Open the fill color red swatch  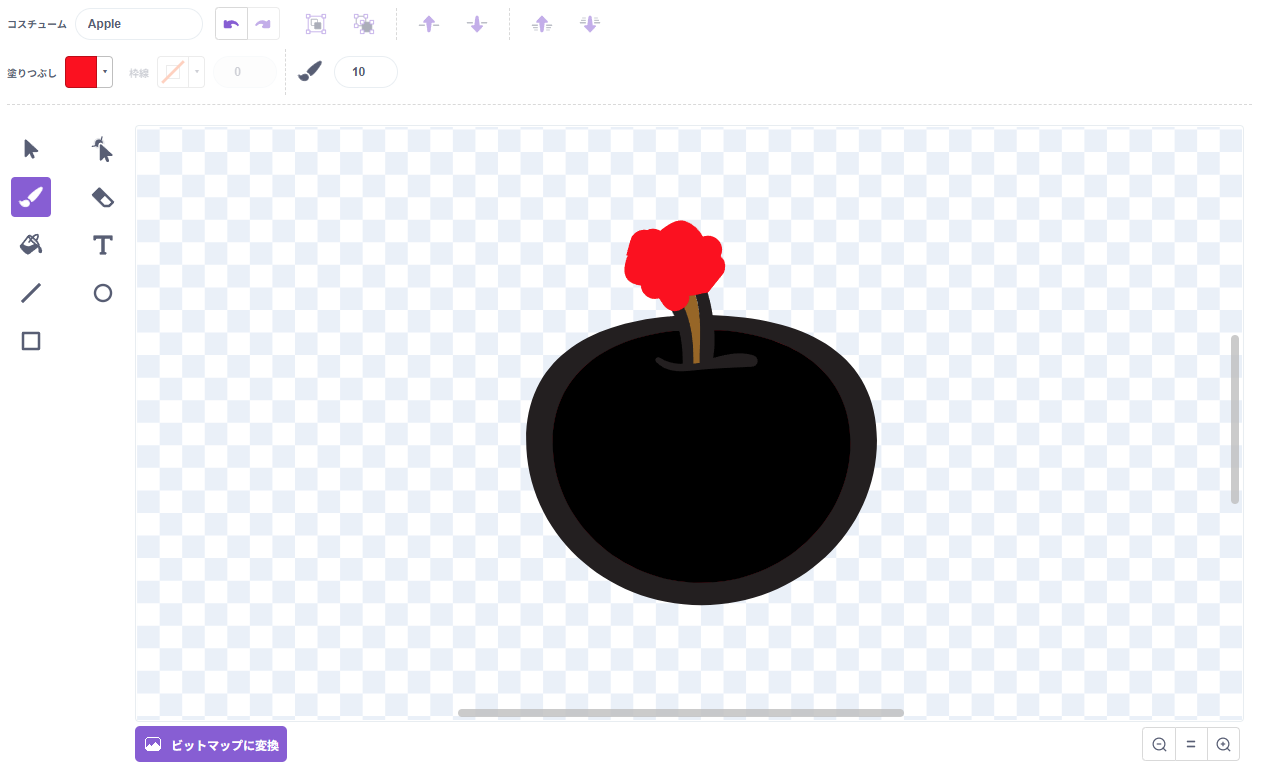81,72
